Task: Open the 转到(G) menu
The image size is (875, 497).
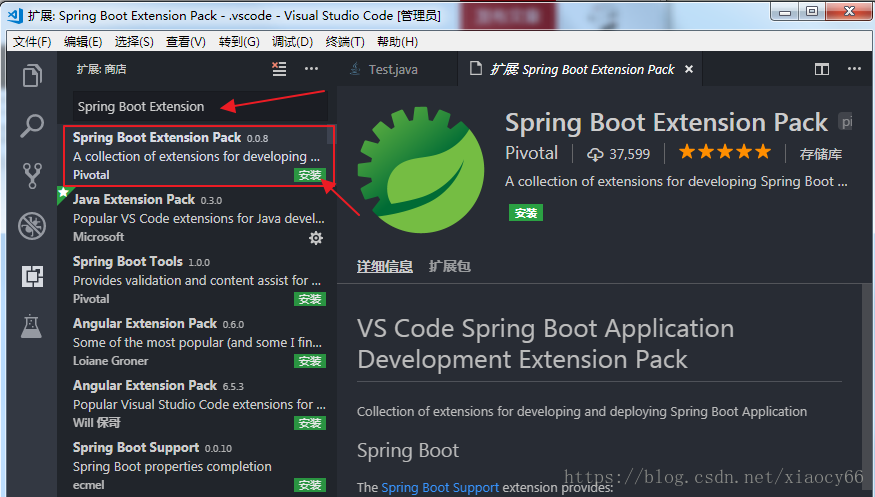Action: click(239, 42)
